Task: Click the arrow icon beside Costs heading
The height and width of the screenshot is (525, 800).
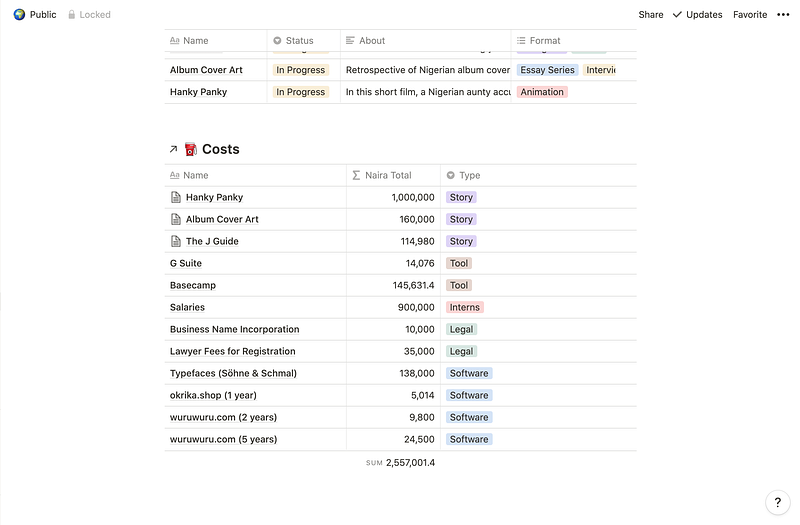Action: coord(173,149)
